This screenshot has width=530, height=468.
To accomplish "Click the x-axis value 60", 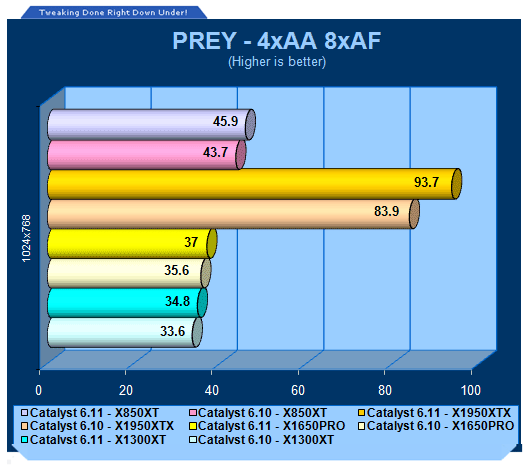I will pyautogui.click(x=298, y=390).
